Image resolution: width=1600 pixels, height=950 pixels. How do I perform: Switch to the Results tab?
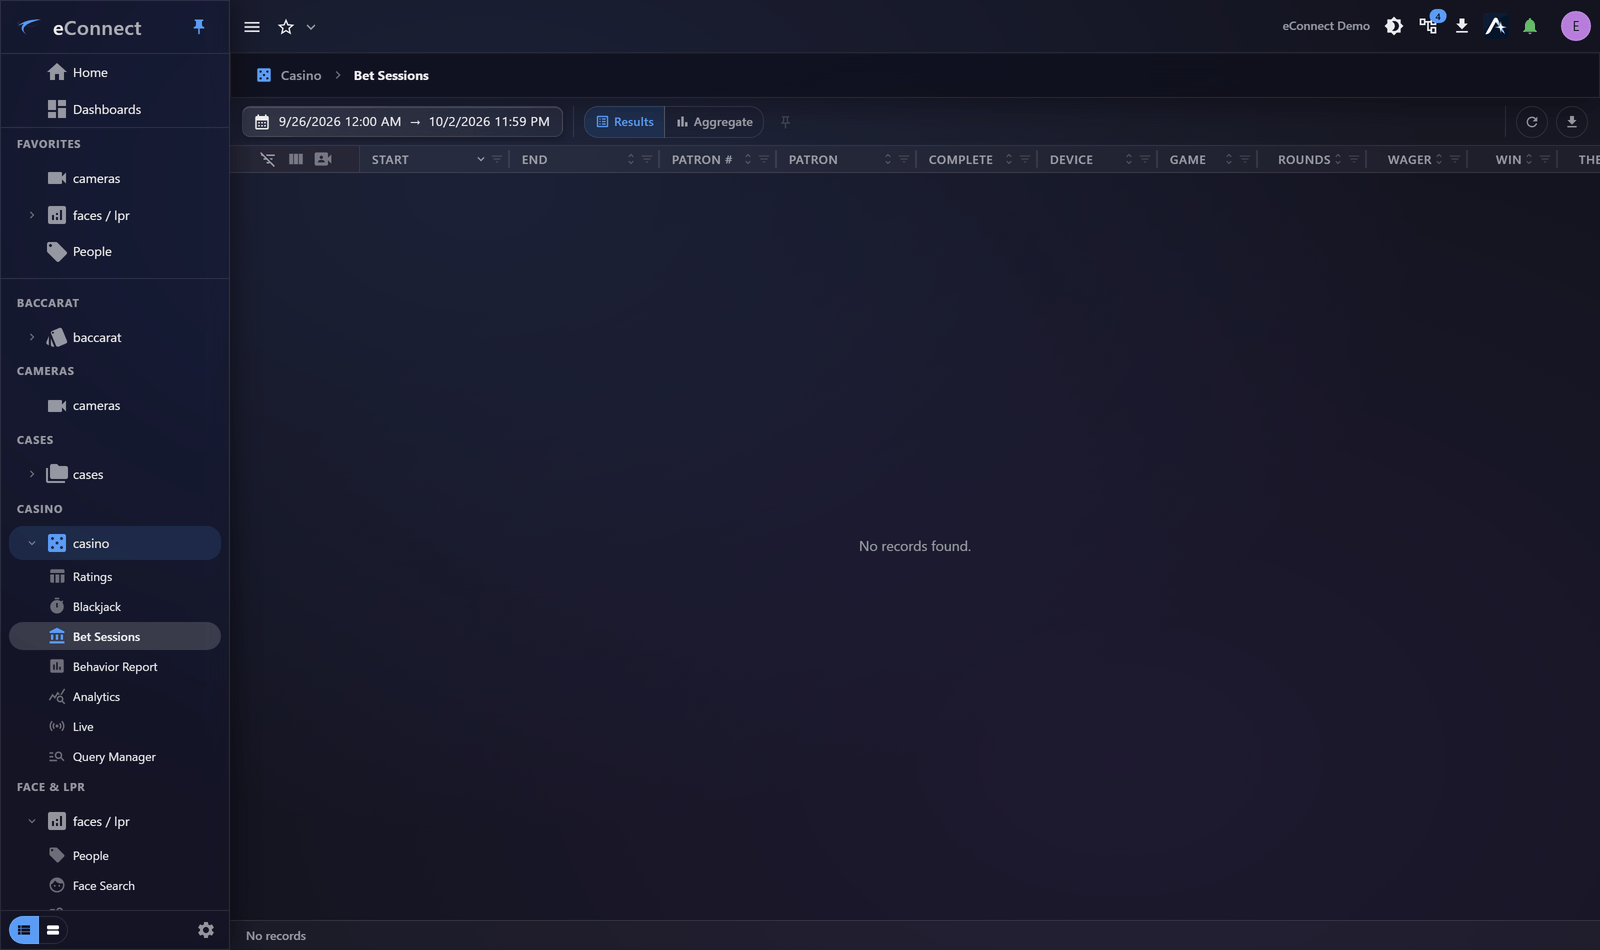coord(625,122)
